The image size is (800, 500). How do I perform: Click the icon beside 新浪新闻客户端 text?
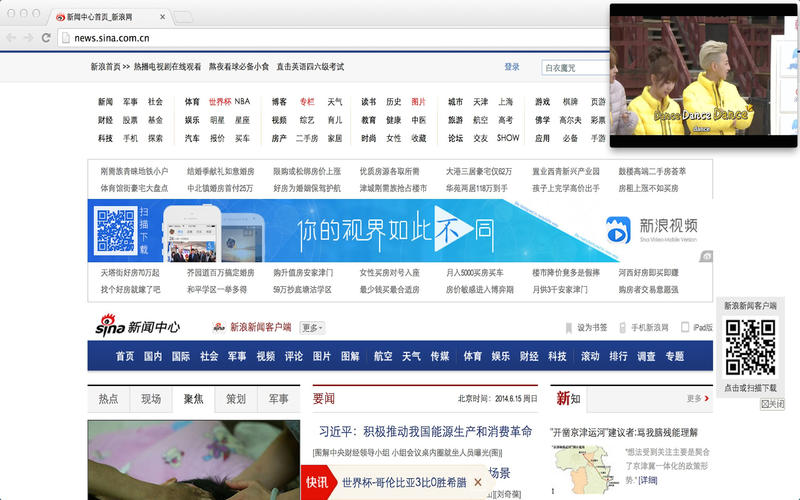pyautogui.click(x=219, y=327)
